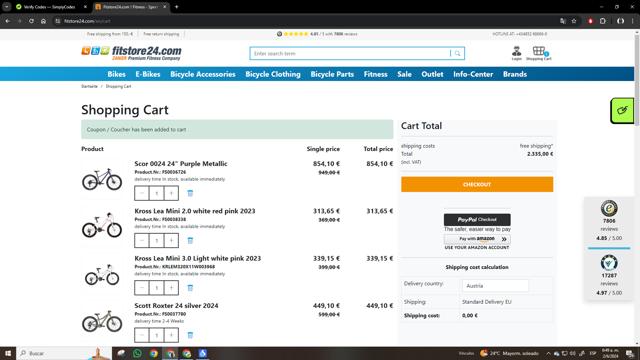Open Scott Roxter 24 silver 2024 link
Screen dimensions: 640x360
pyautogui.click(x=176, y=306)
